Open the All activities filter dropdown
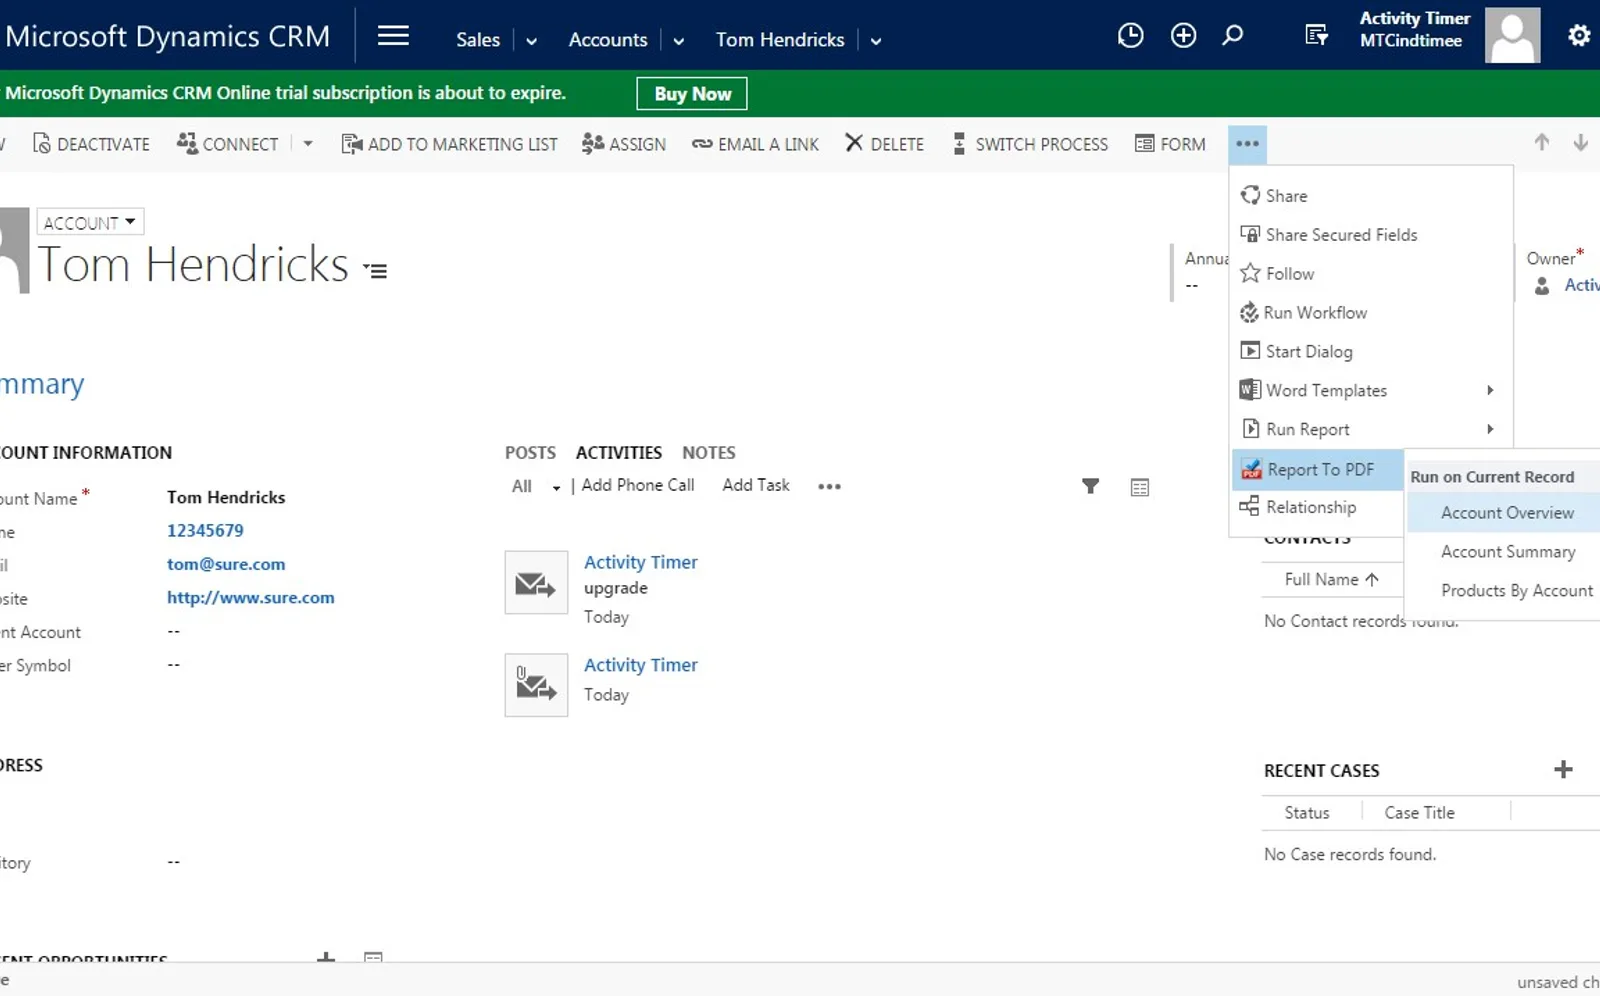 (x=536, y=487)
